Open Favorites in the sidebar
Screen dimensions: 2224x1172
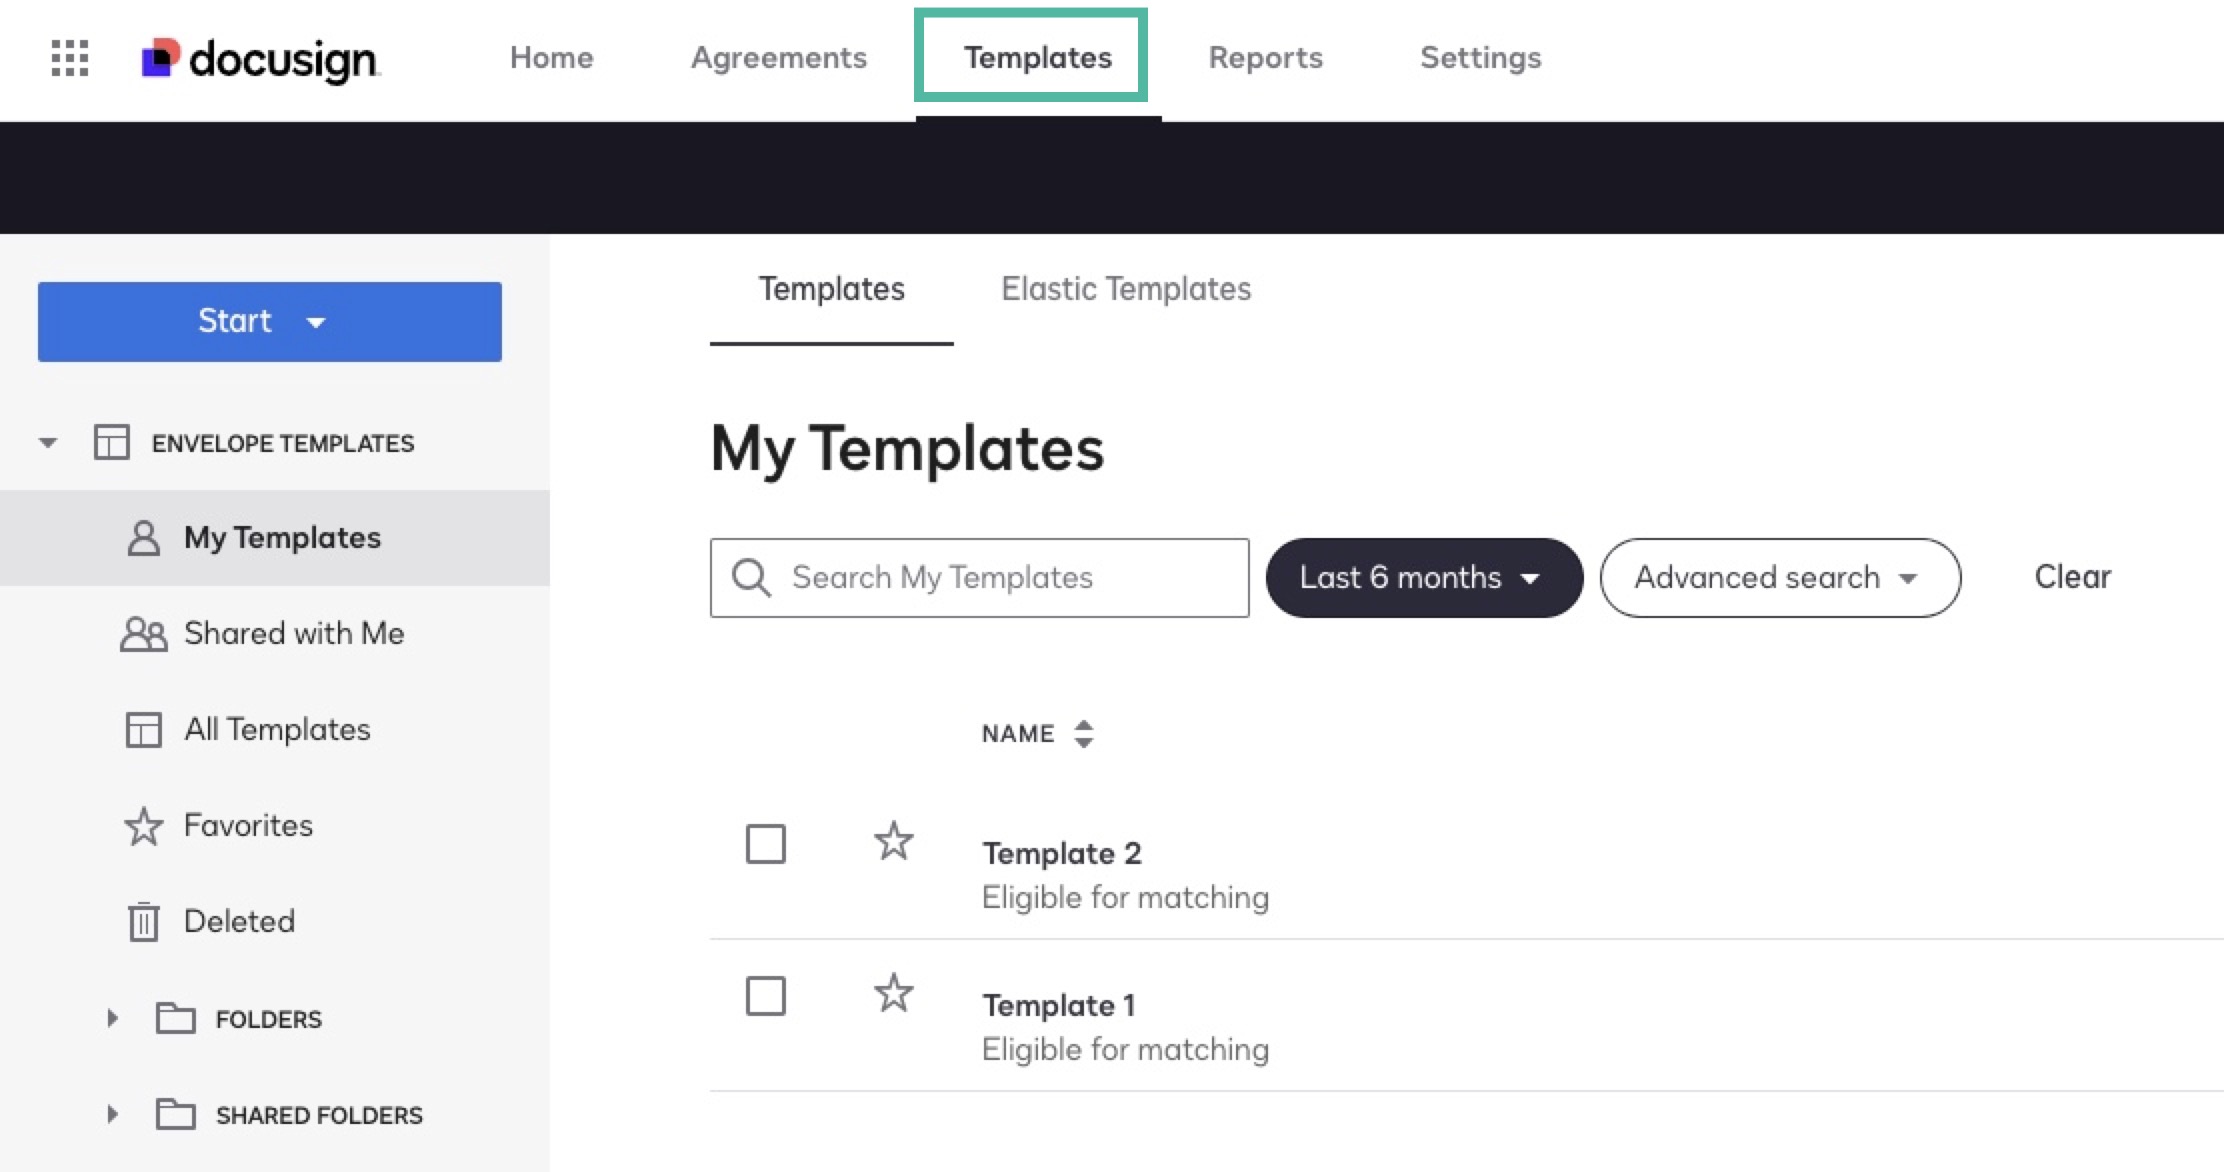click(247, 825)
